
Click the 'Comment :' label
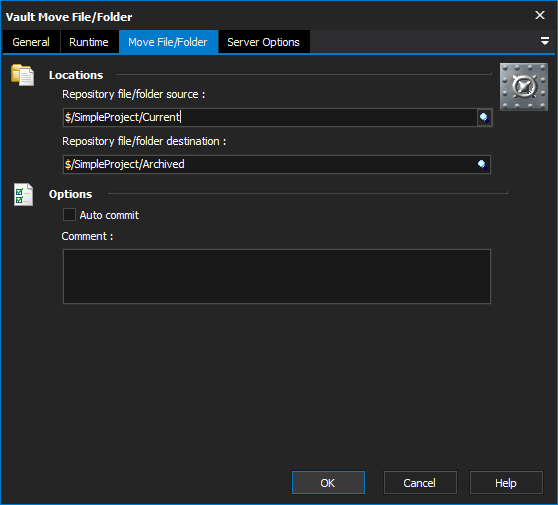[87, 236]
